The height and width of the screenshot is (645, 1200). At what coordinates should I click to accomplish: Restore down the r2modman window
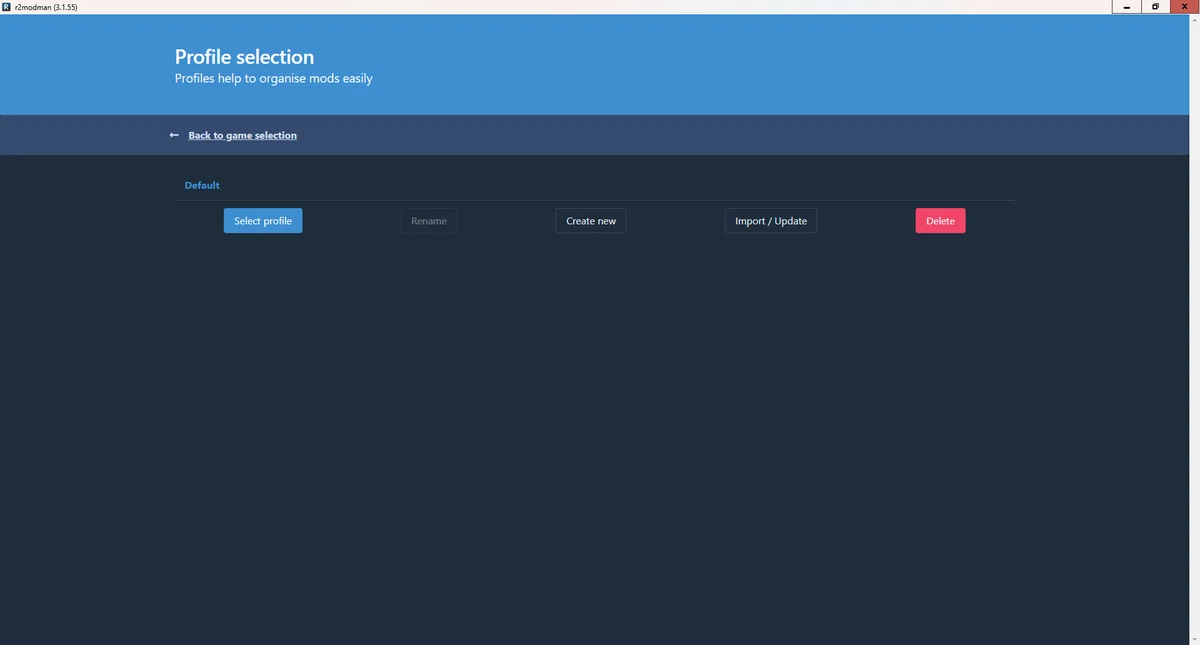coord(1155,7)
